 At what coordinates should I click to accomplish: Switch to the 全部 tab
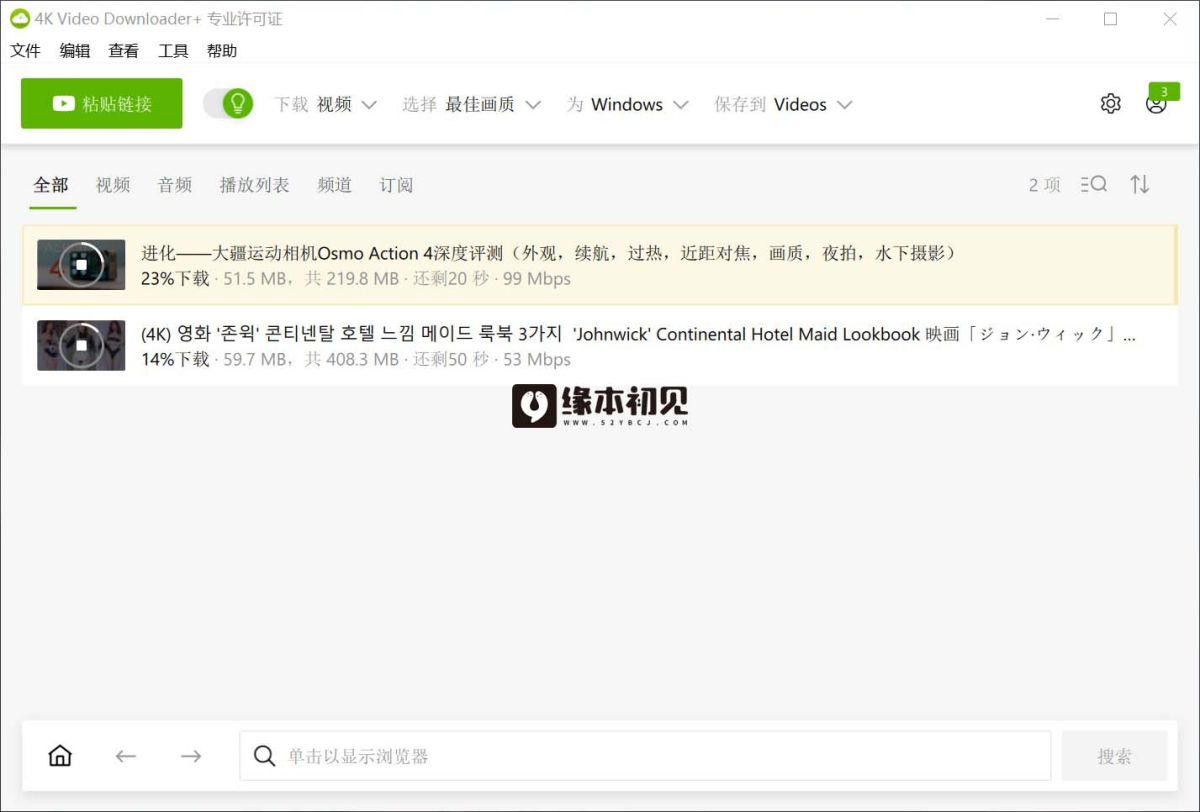pos(51,185)
